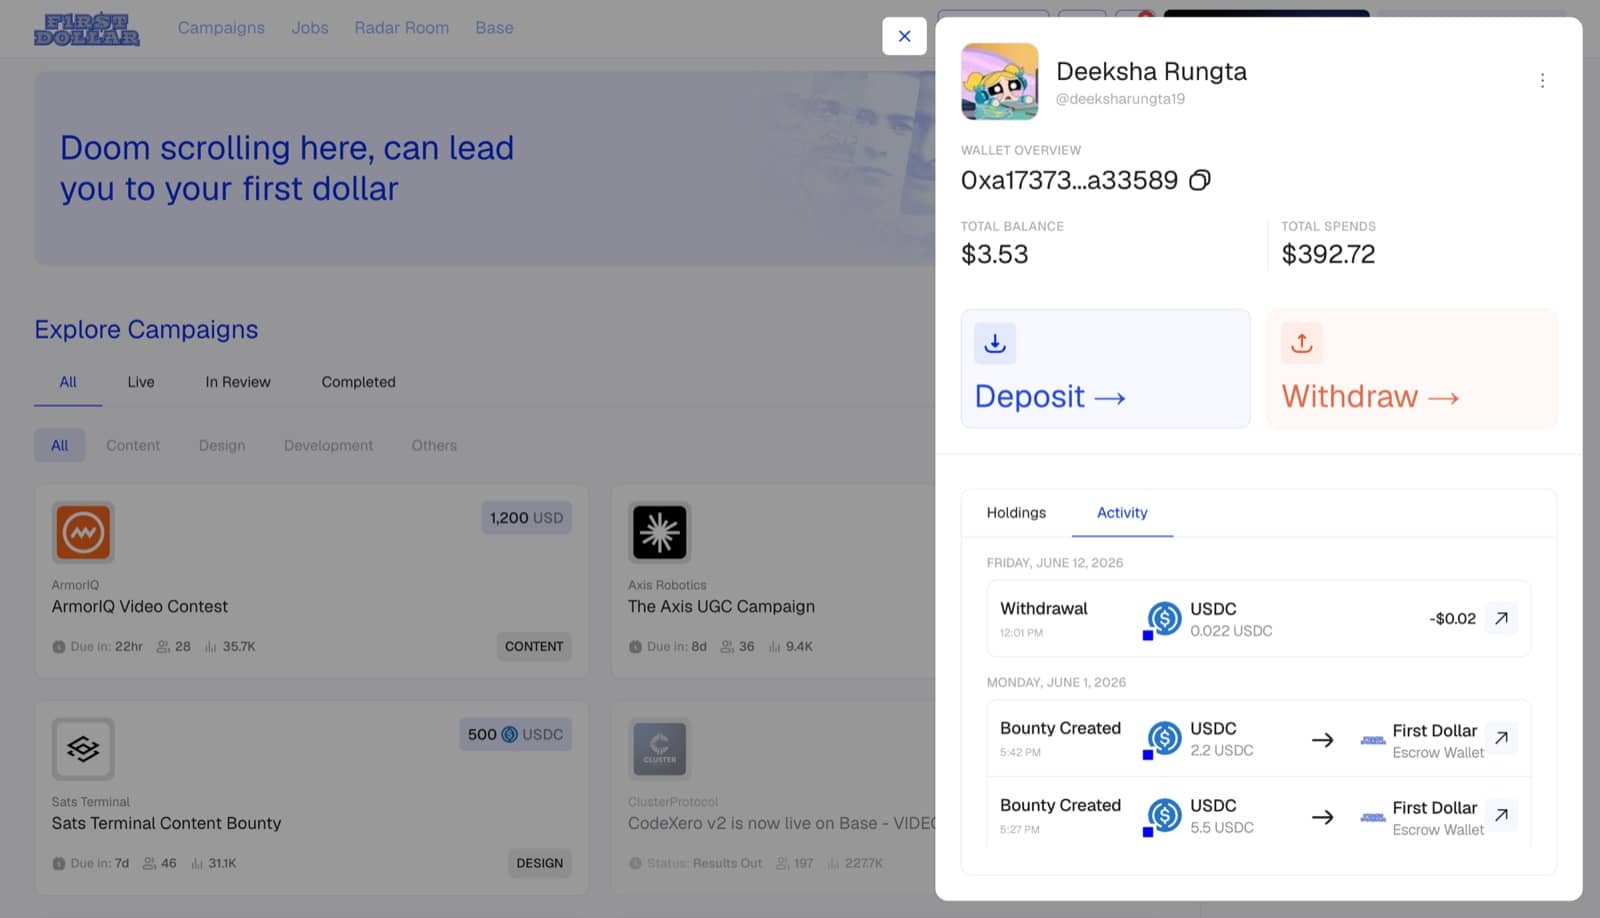Open the Jobs nav item
The image size is (1600, 918).
(310, 28)
